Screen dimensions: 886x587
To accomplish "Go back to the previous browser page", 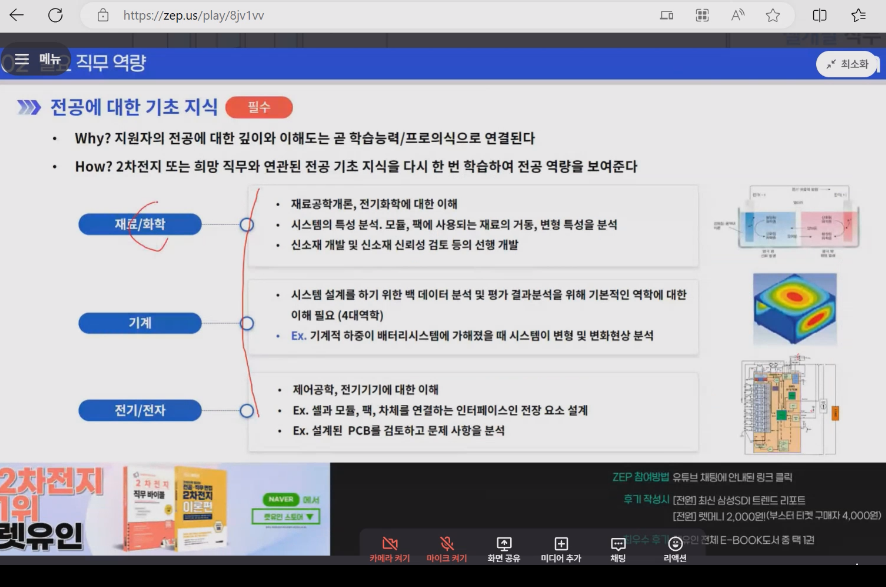I will pyautogui.click(x=18, y=15).
